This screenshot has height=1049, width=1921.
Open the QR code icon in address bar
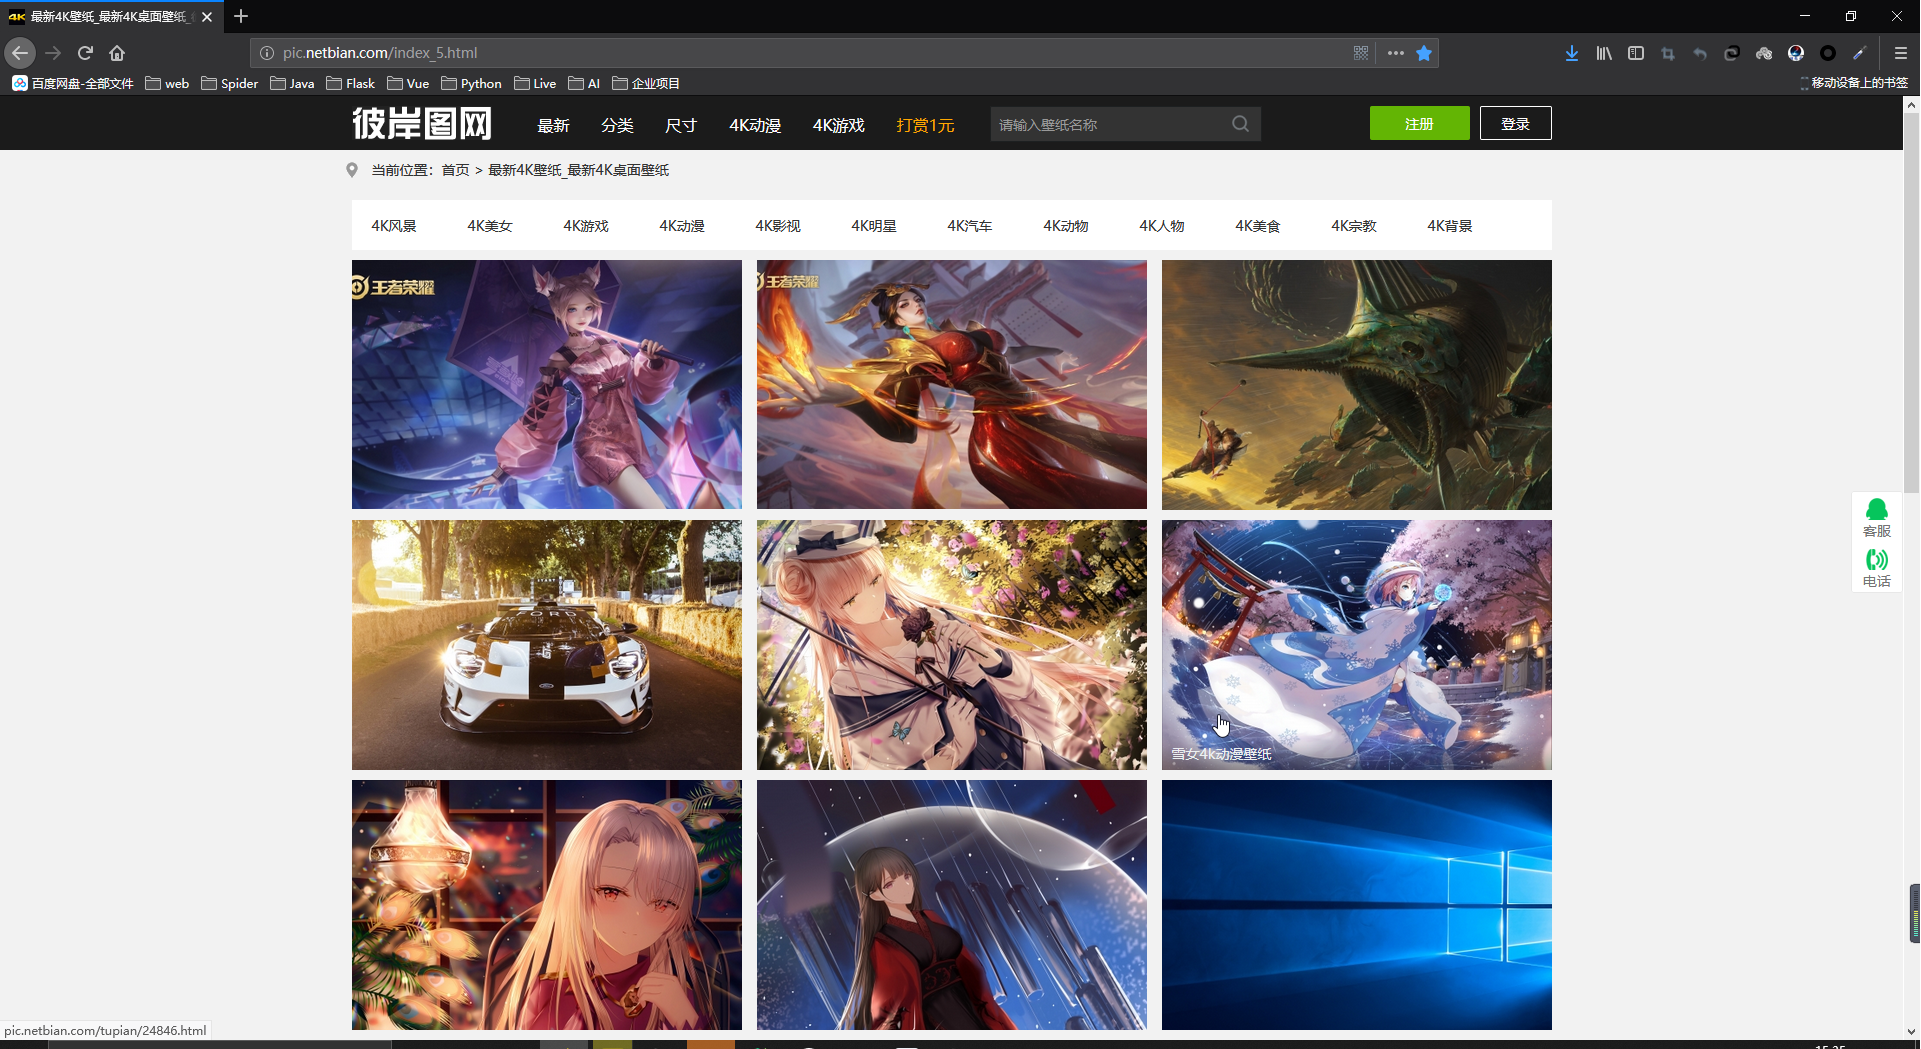point(1361,53)
